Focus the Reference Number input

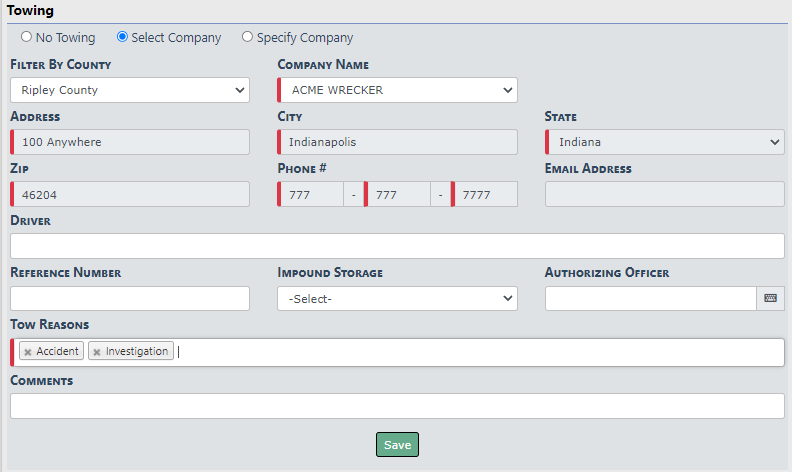(130, 298)
